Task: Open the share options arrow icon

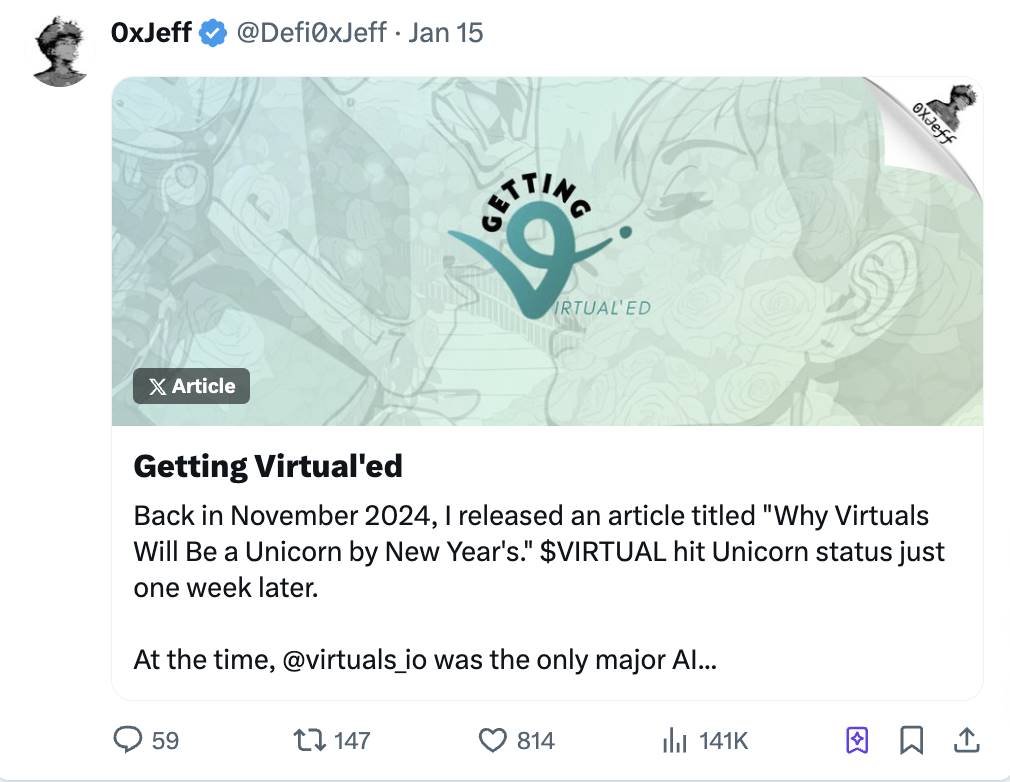Action: pos(965,740)
